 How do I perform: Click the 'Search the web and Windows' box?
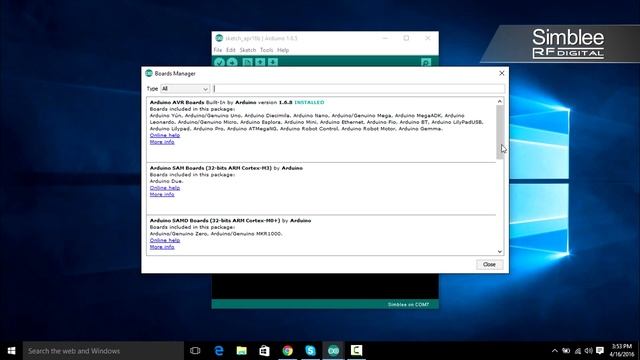[103, 351]
